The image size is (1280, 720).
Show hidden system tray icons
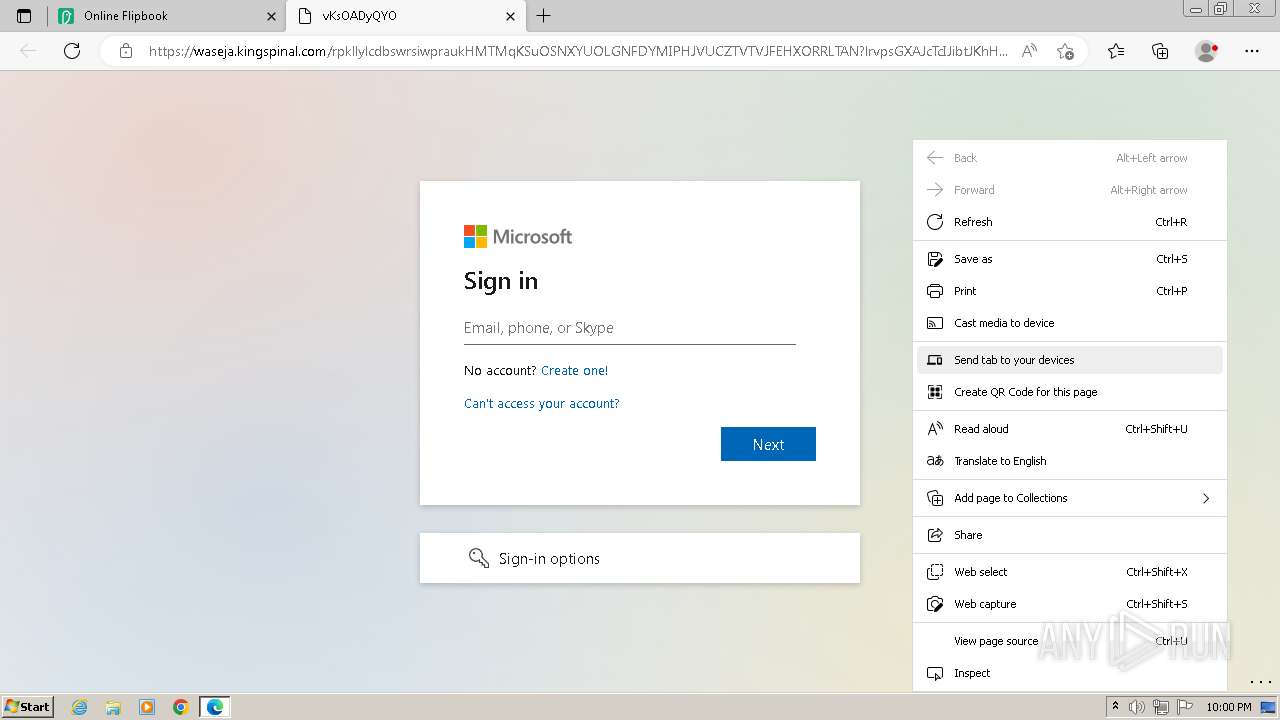click(1116, 707)
